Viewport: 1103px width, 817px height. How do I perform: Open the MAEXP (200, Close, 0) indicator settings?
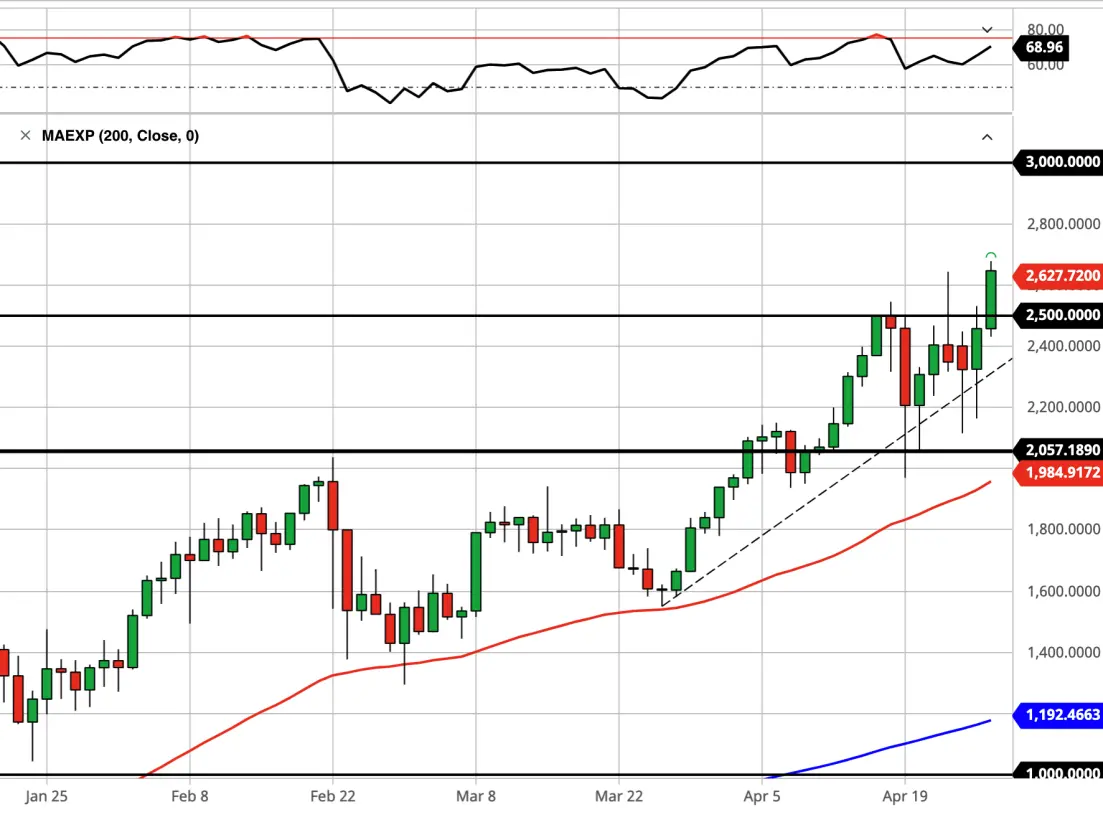[120, 136]
